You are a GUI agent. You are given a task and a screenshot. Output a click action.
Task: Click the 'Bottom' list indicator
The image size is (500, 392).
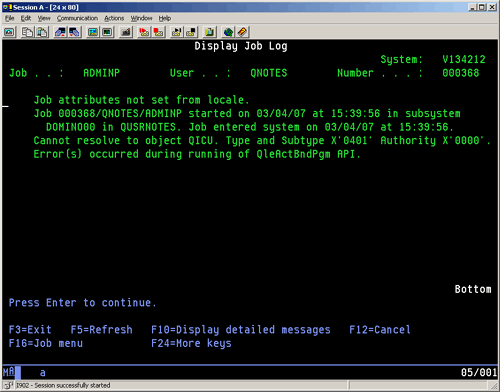point(473,289)
